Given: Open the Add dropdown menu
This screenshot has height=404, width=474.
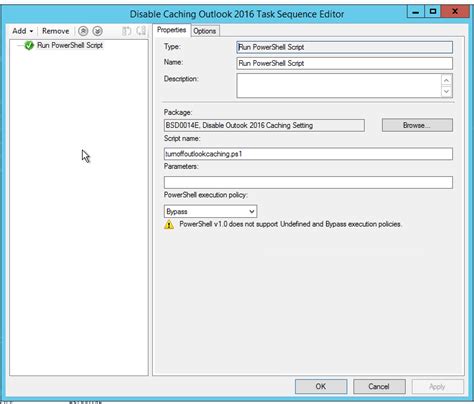Looking at the screenshot, I should coord(22,31).
